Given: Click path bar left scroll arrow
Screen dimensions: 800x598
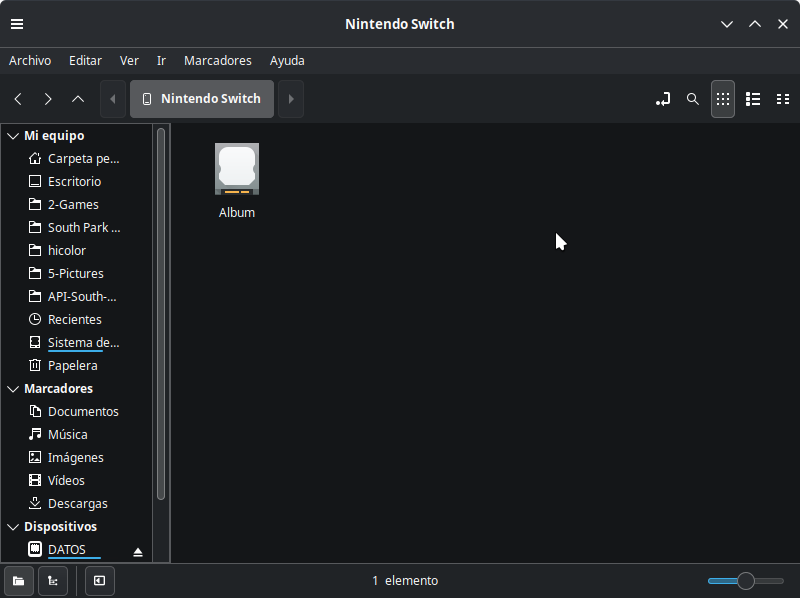Looking at the screenshot, I should (113, 99).
